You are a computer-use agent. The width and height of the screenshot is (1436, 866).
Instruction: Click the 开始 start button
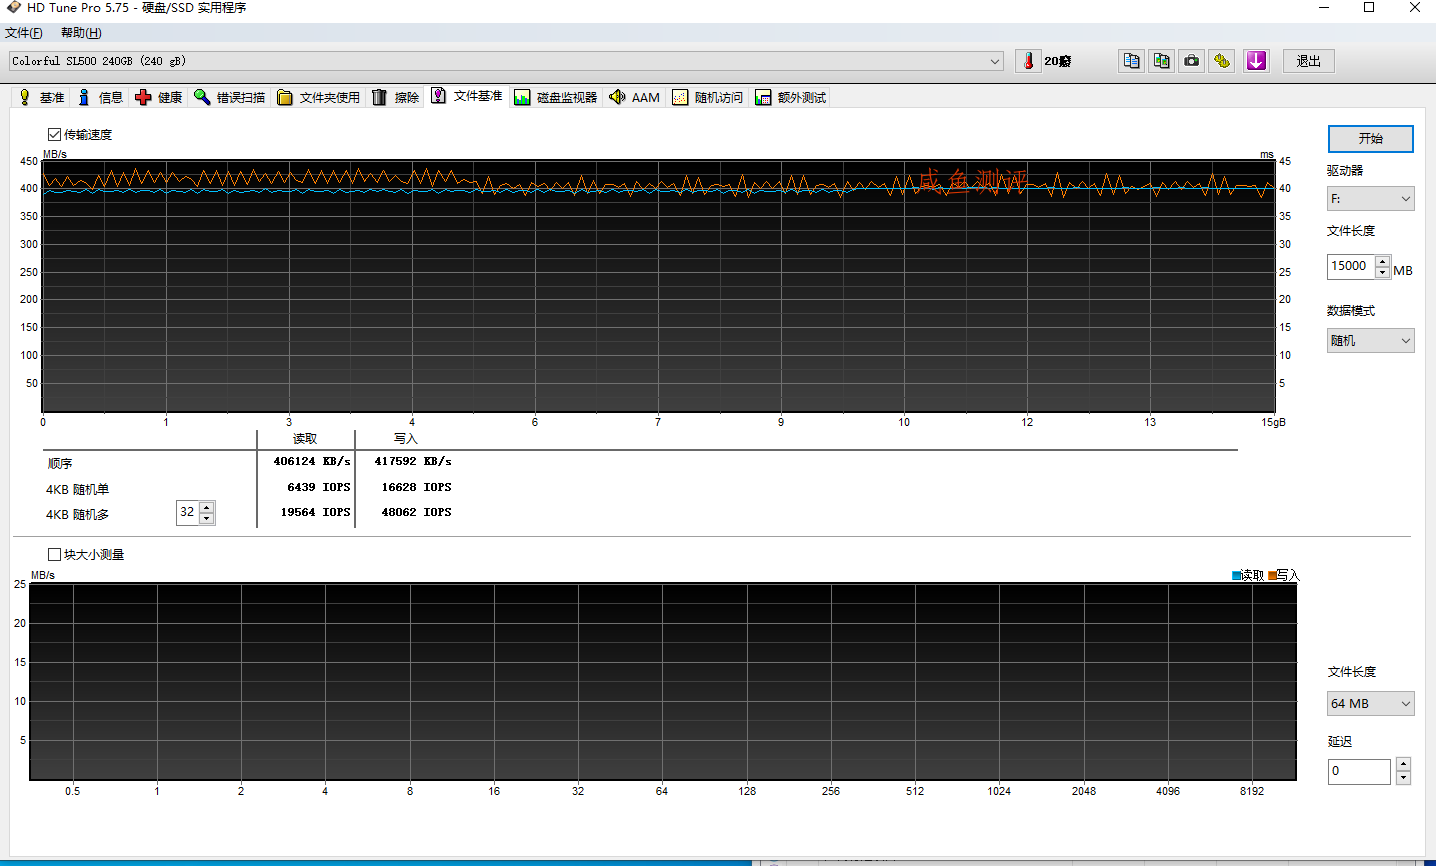point(1370,139)
